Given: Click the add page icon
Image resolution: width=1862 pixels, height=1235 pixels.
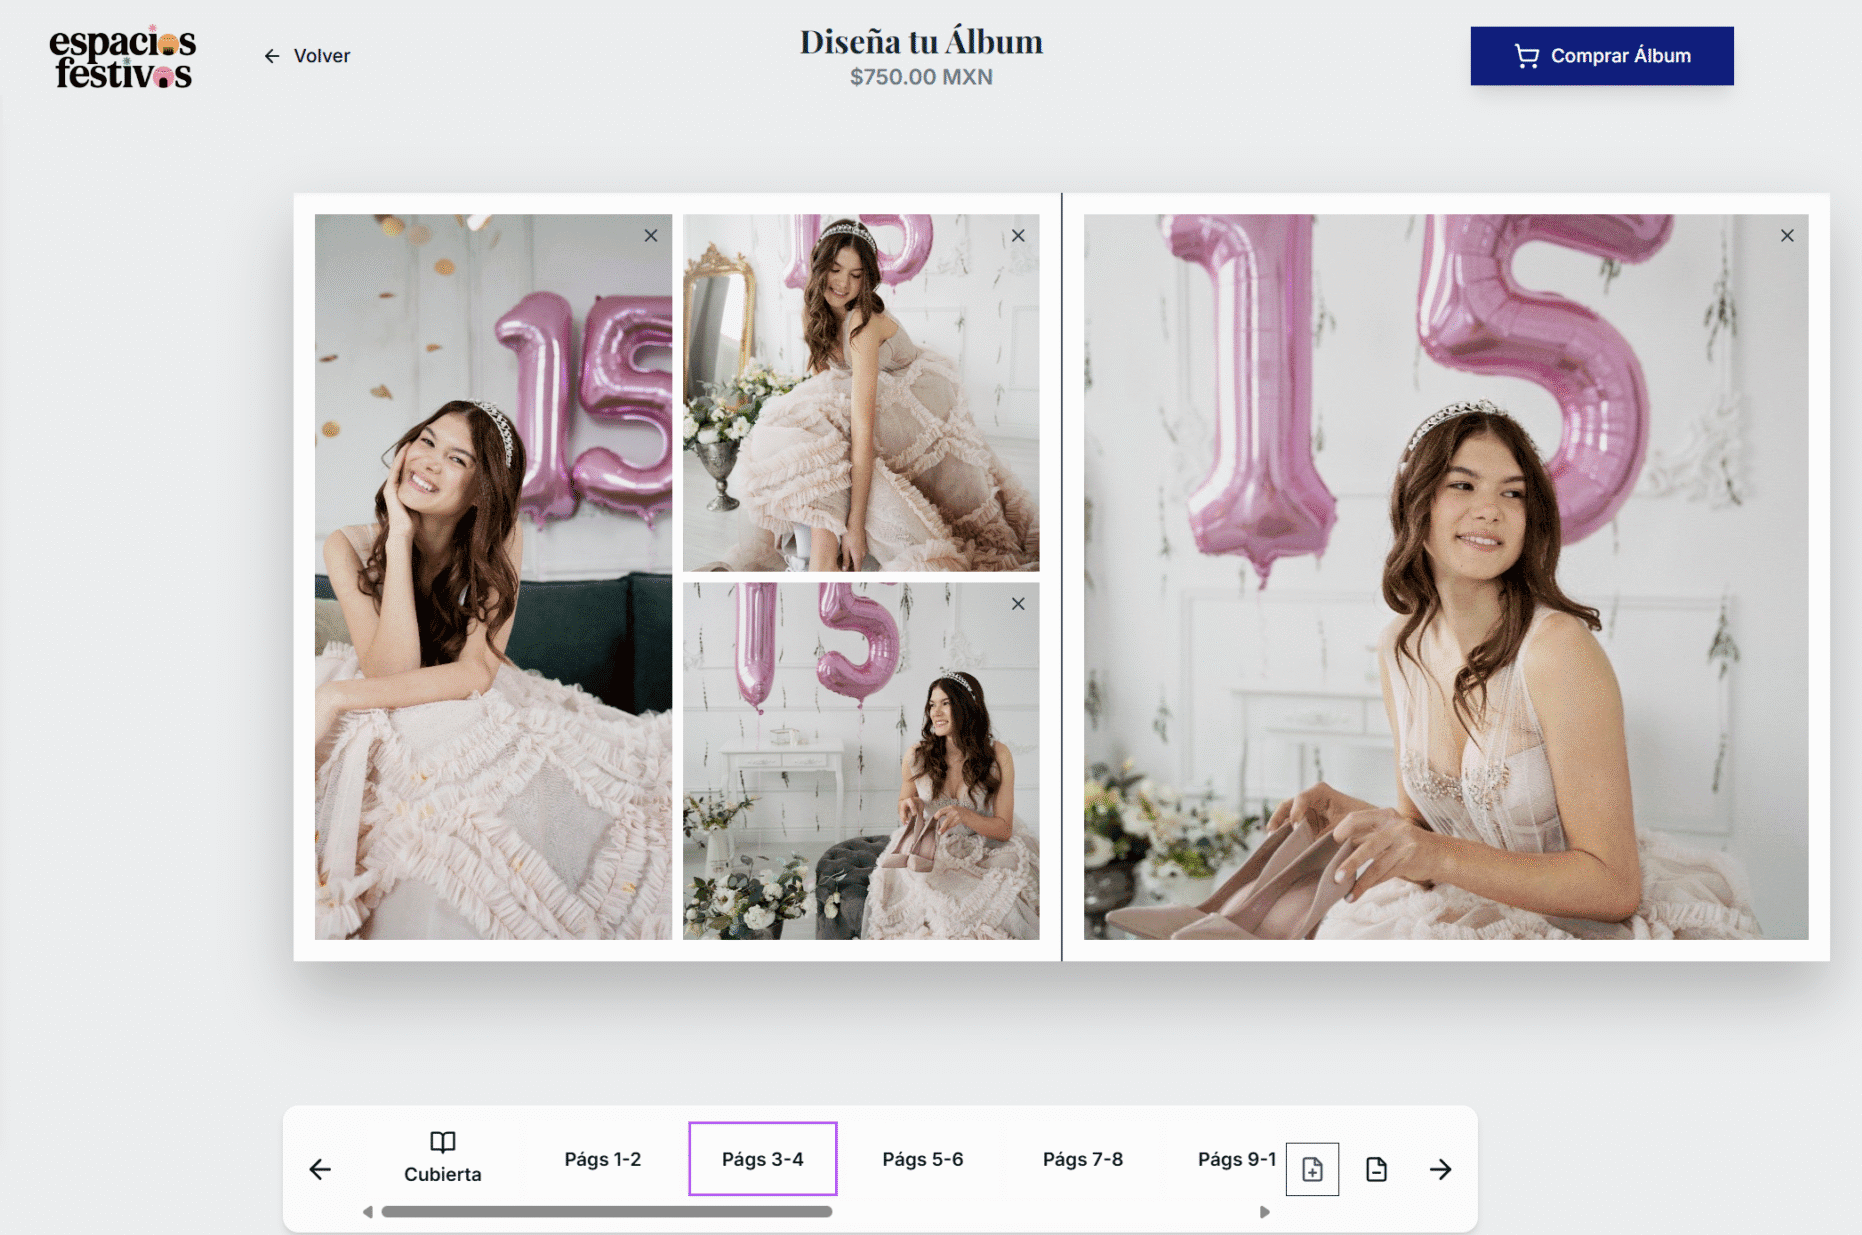Looking at the screenshot, I should 1312,1169.
